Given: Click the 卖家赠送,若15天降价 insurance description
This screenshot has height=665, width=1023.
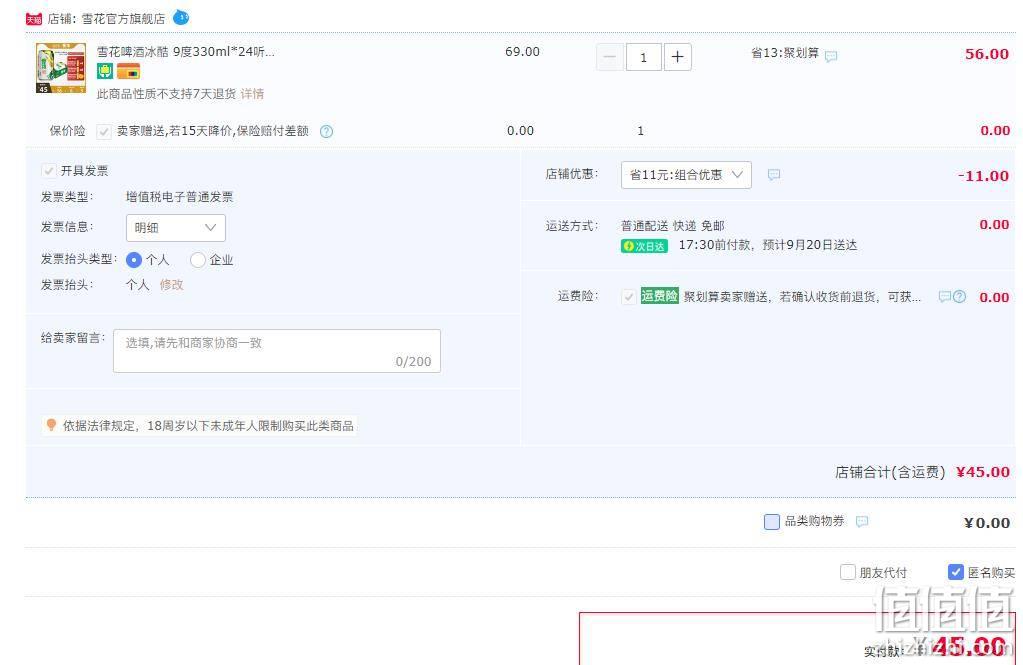Looking at the screenshot, I should (213, 131).
